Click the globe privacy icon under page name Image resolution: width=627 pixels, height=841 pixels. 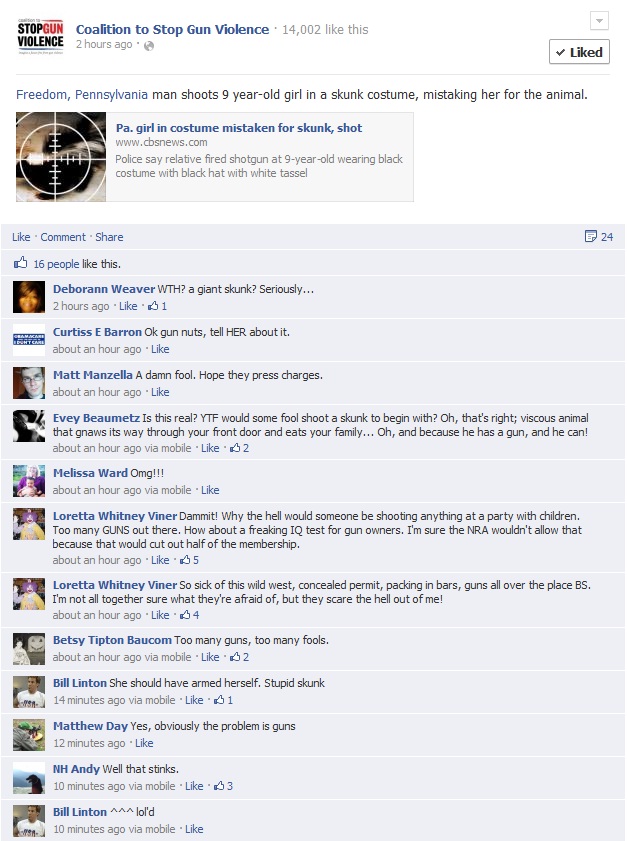(x=149, y=46)
